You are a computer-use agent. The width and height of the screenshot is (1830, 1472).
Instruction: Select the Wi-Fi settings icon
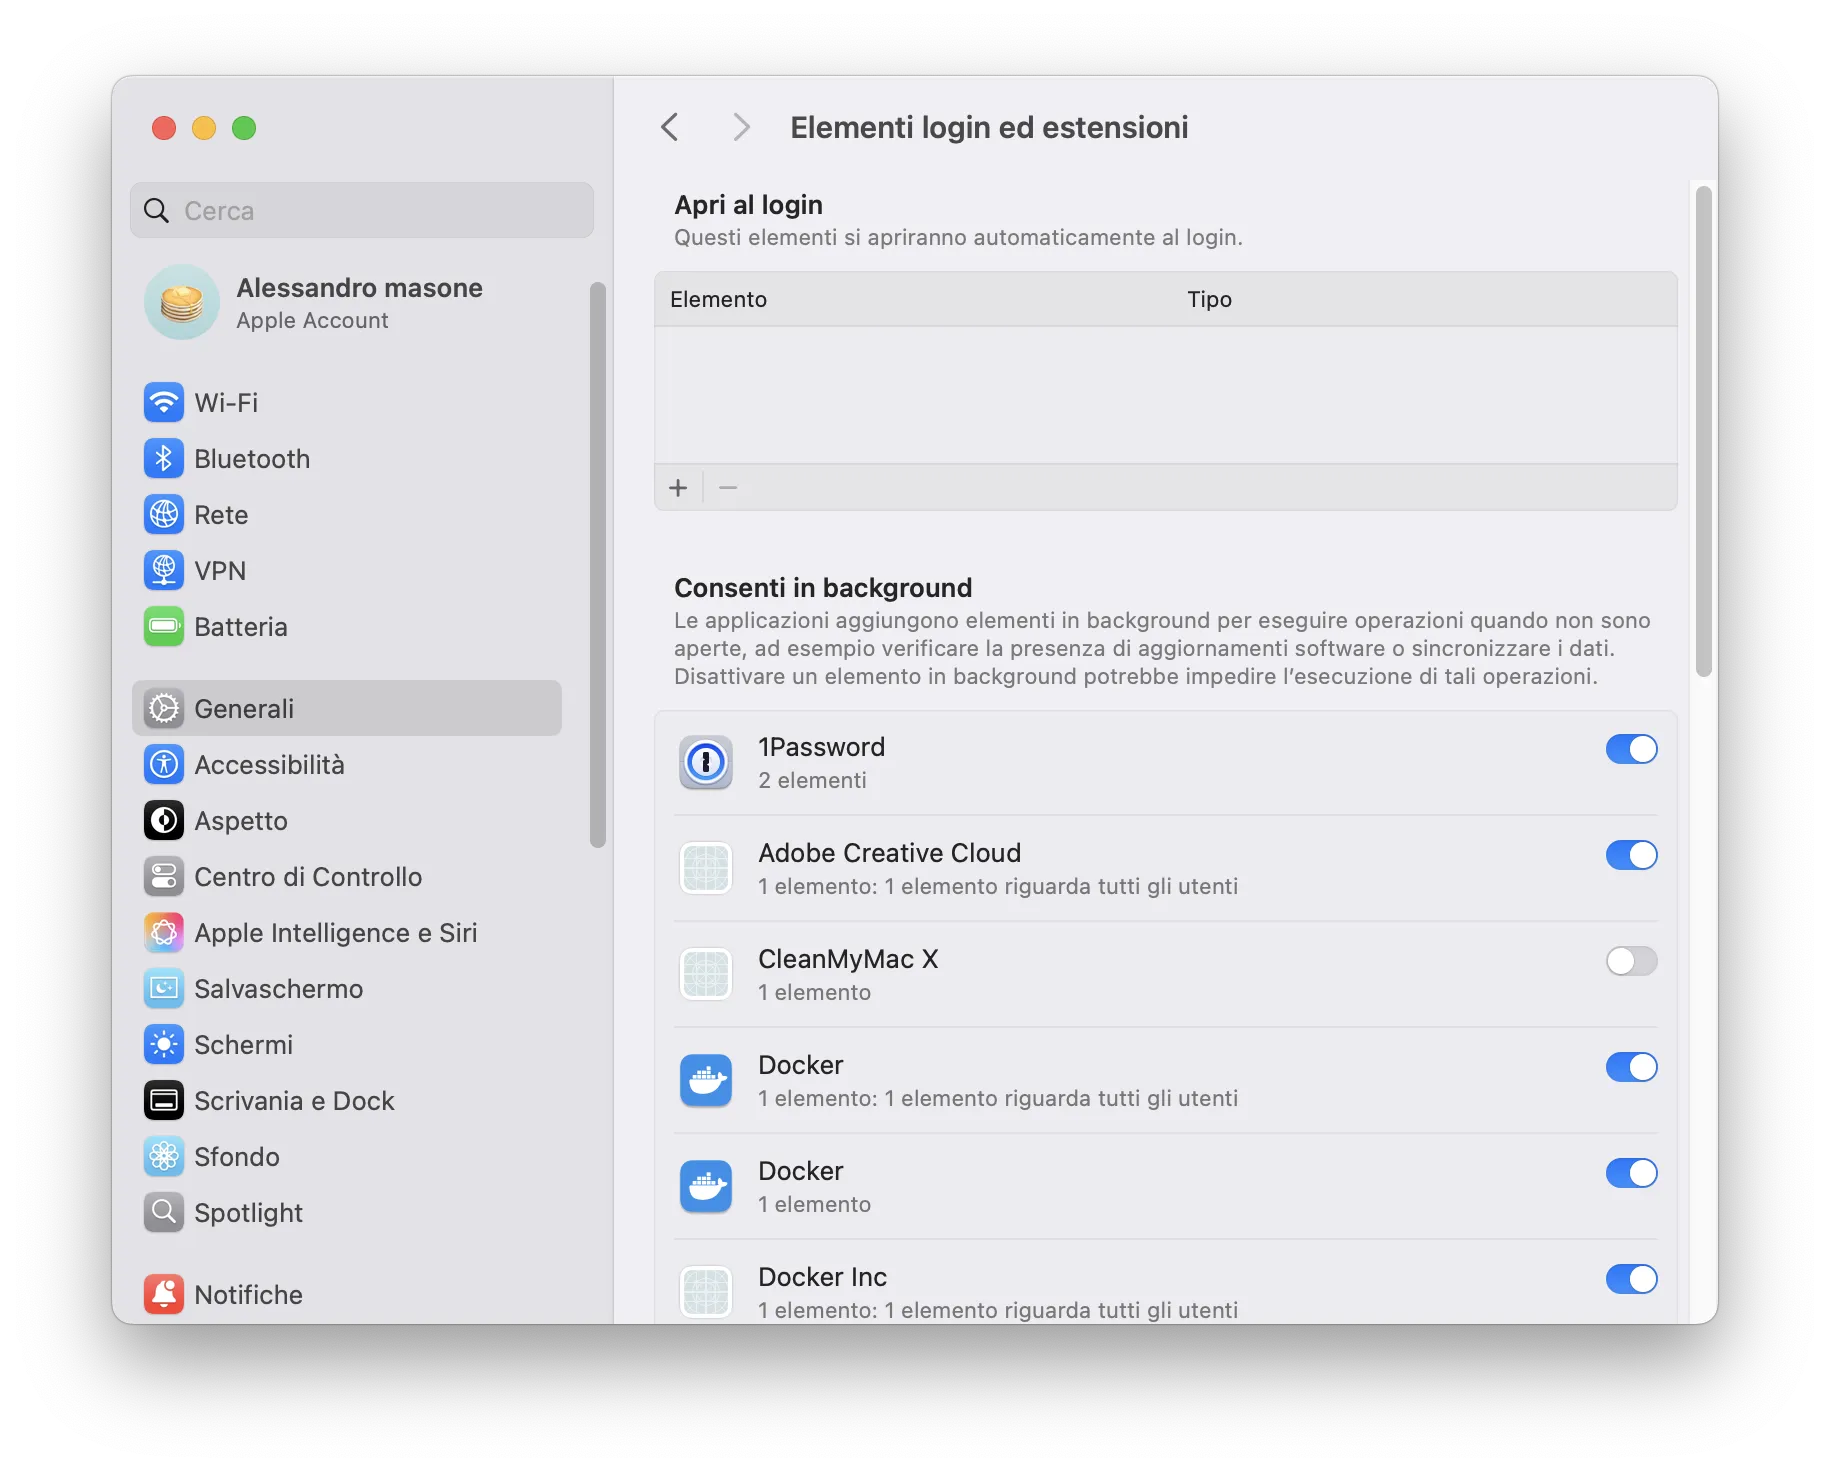tap(164, 402)
